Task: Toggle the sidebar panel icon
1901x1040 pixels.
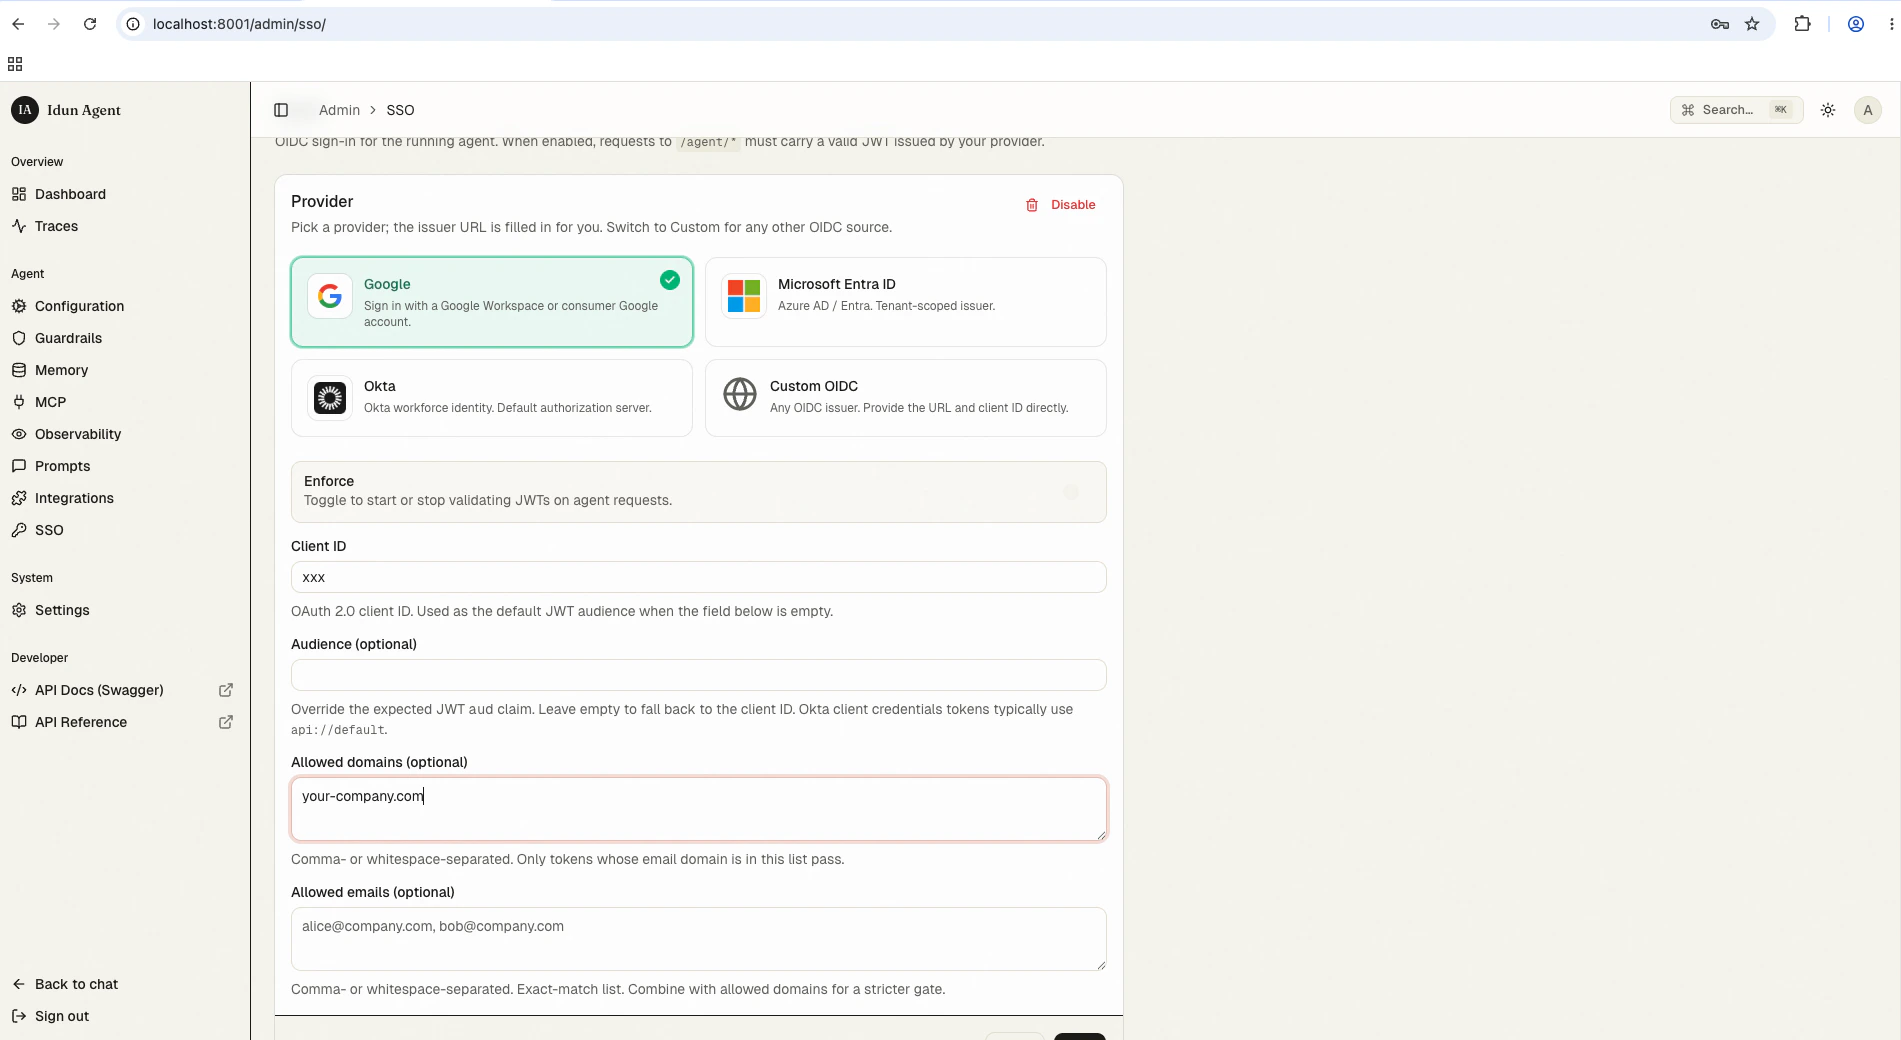Action: click(x=281, y=110)
